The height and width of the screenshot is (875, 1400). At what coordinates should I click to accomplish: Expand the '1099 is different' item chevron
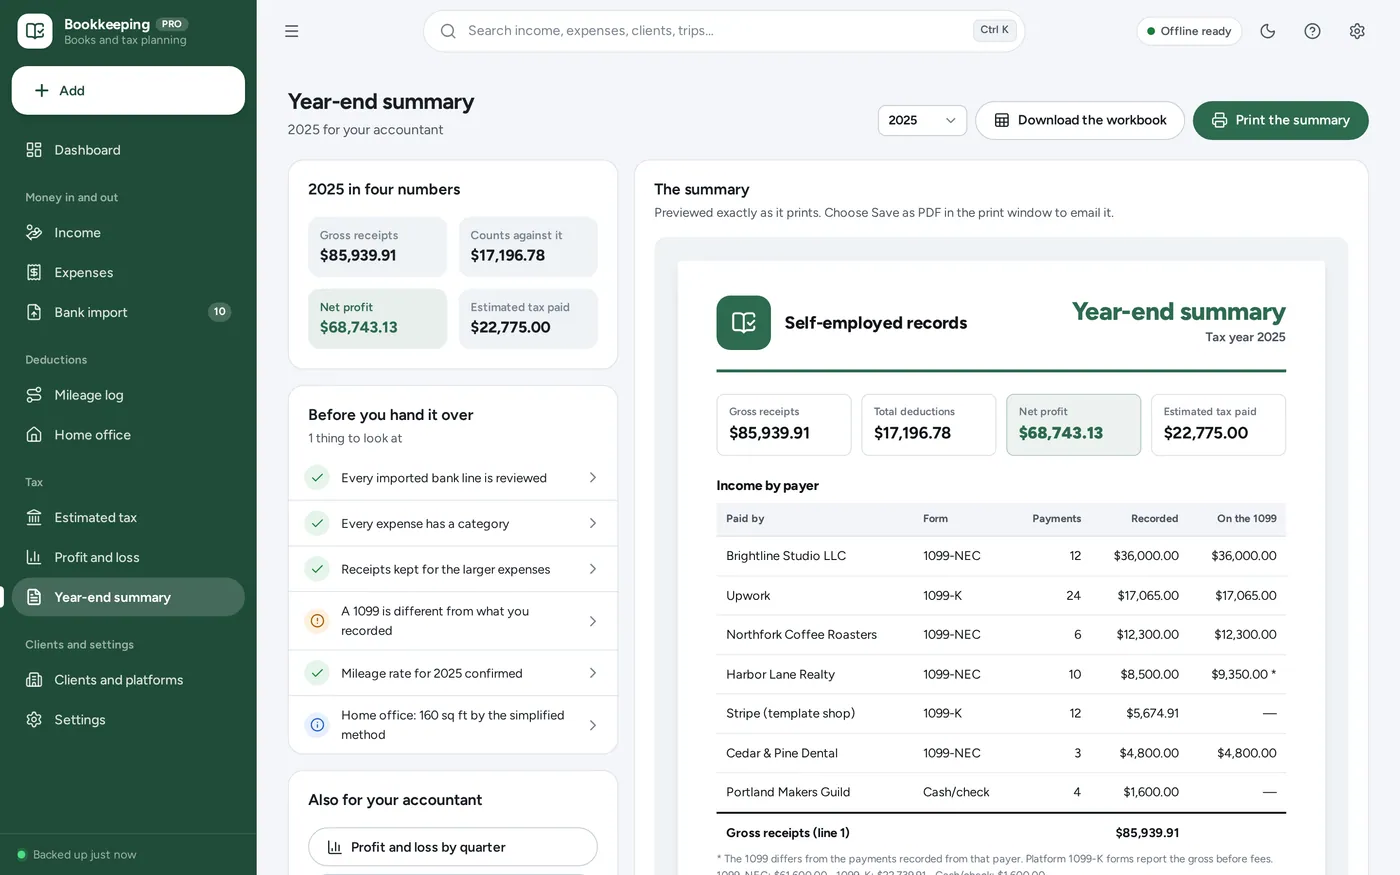pyautogui.click(x=593, y=621)
